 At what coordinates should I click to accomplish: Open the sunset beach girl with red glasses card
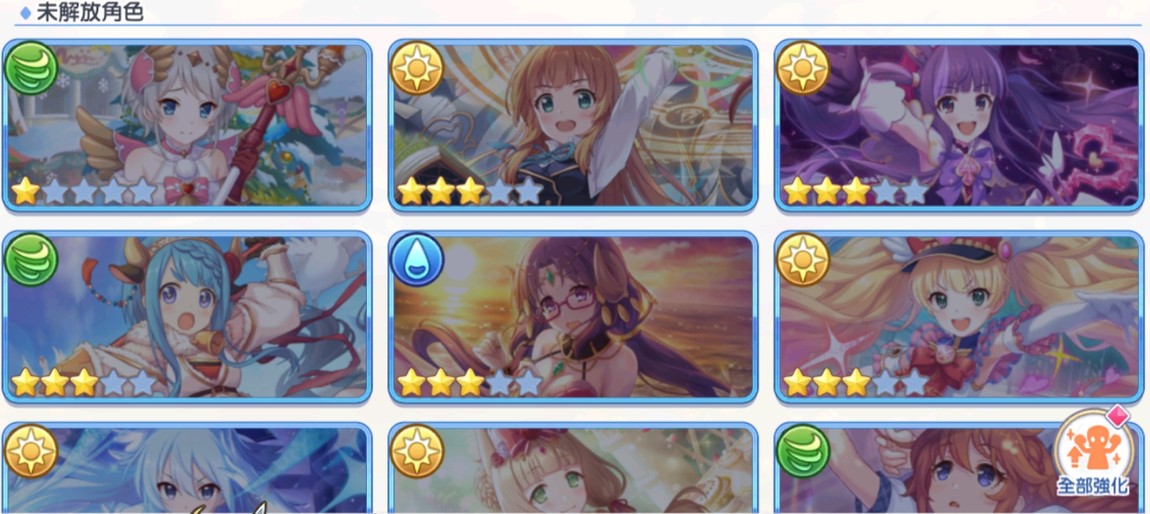coord(573,317)
